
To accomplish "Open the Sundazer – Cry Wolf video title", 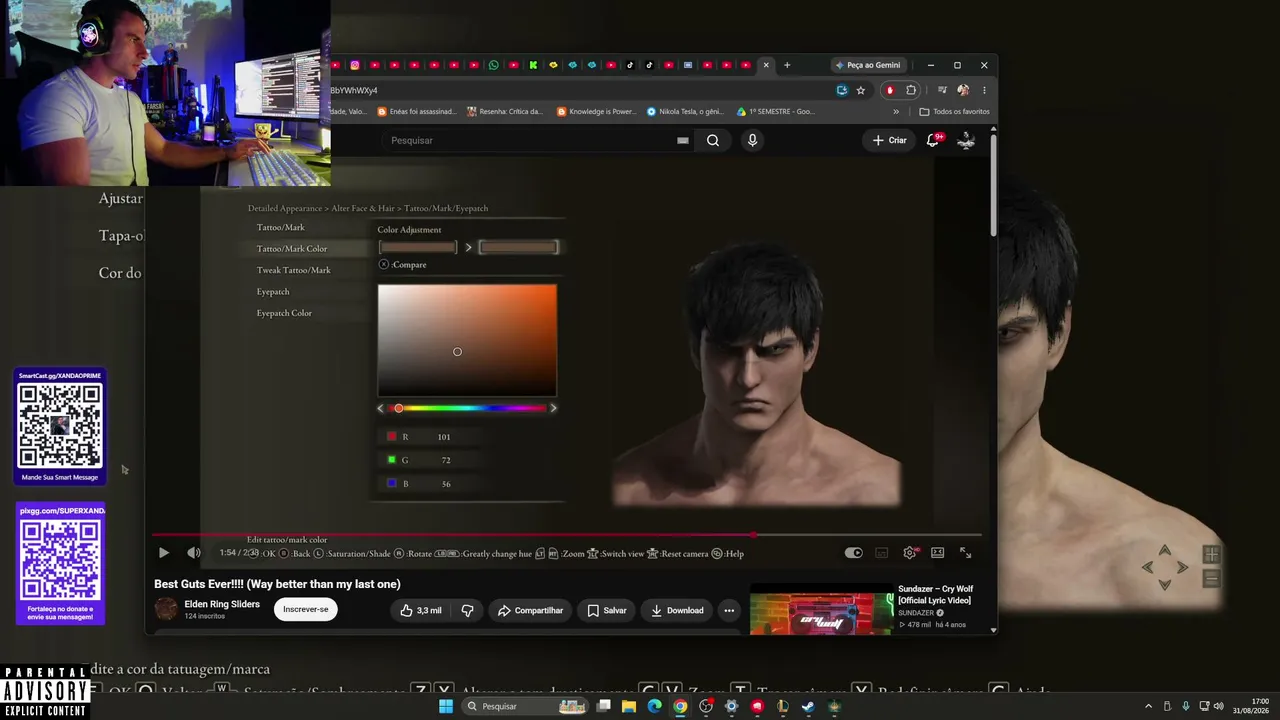I will tap(935, 594).
